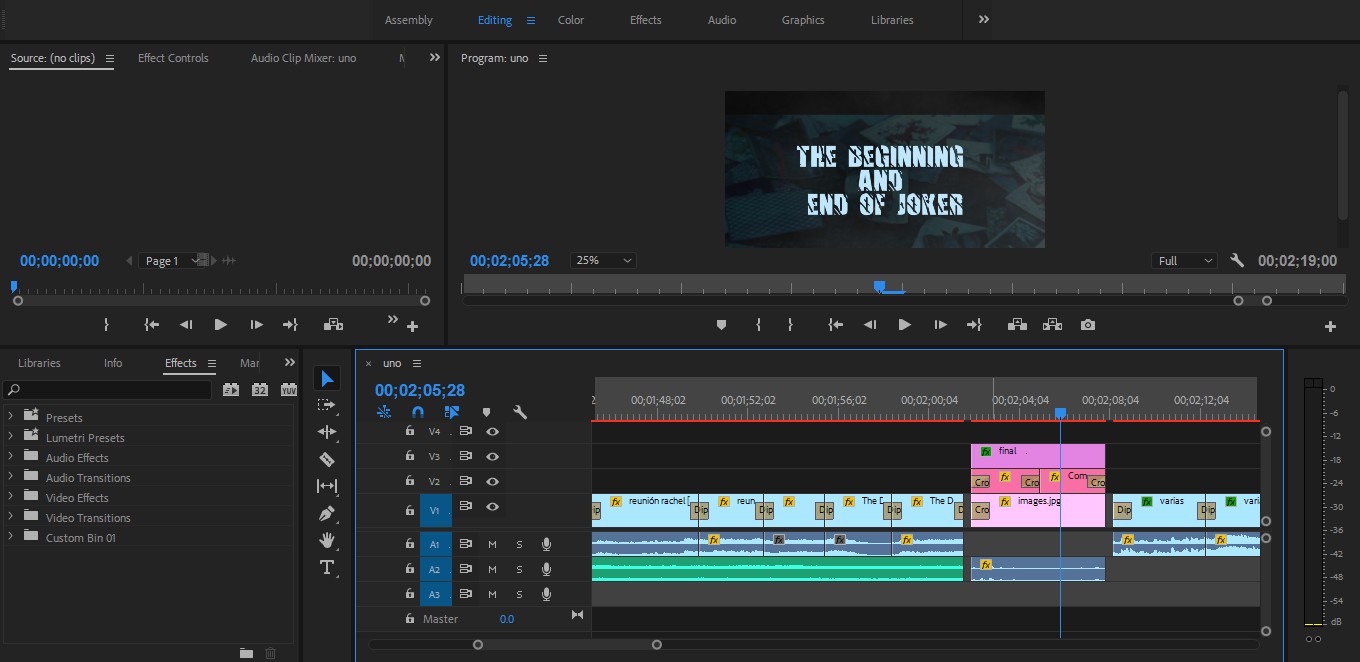Select the Razor tool
The width and height of the screenshot is (1360, 662).
(x=327, y=459)
